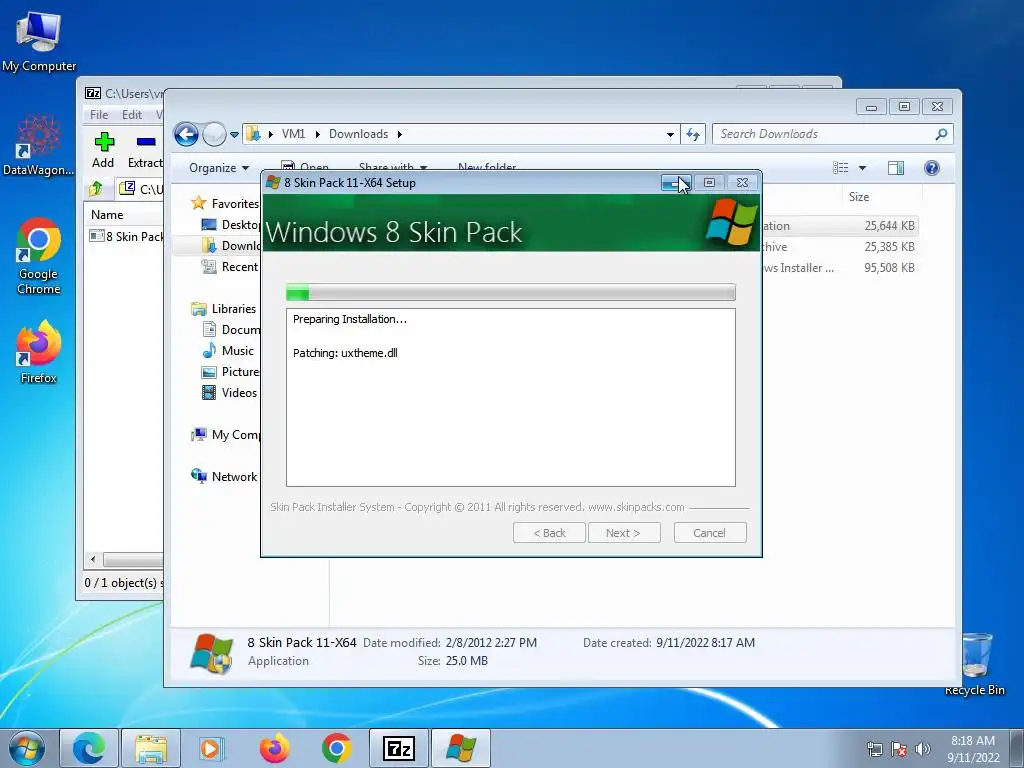1024x768 pixels.
Task: Select 8 Skin Pack file in 7-Zip list
Action: 126,236
